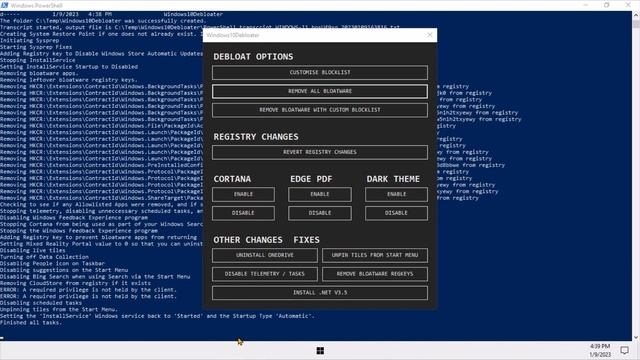
Task: Click PowerShell scrollbar up arrow
Action: 636,15
